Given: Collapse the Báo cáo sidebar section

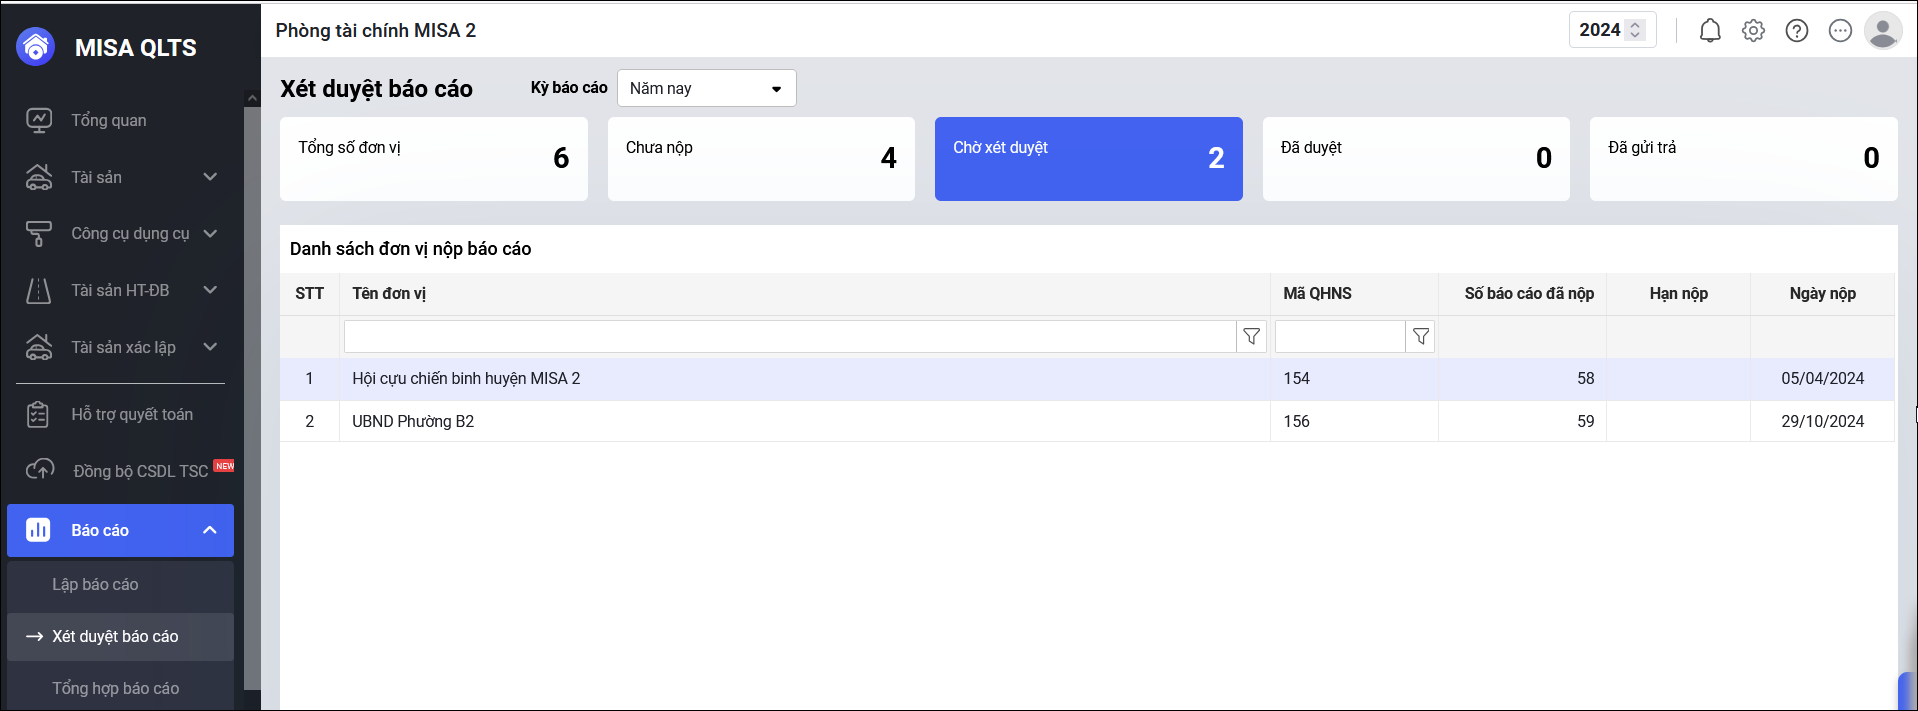Looking at the screenshot, I should coord(209,530).
